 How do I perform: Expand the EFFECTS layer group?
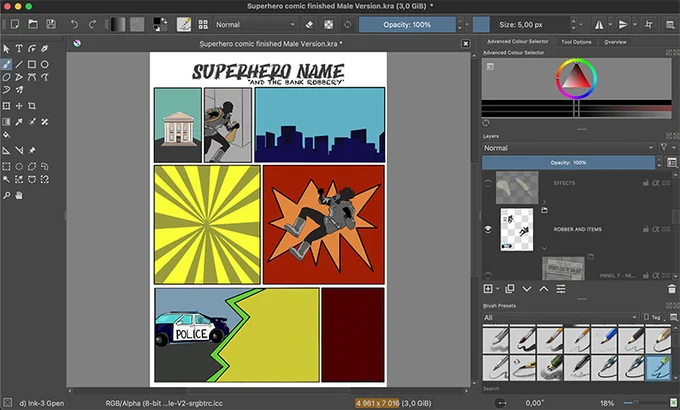(x=544, y=202)
